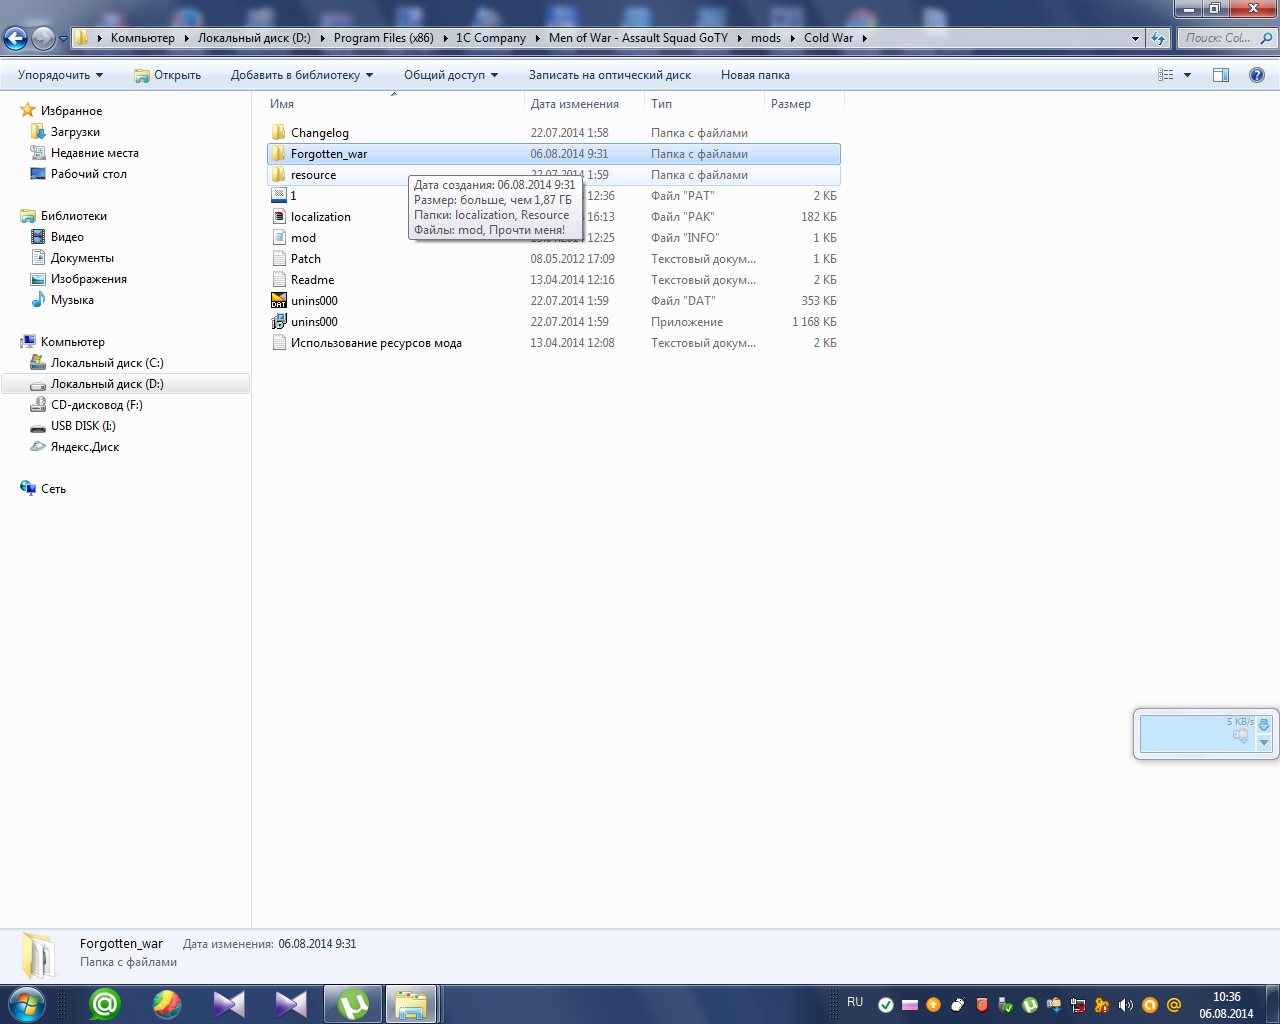
Task: Open the volume speaker tray icon
Action: (x=1126, y=1005)
